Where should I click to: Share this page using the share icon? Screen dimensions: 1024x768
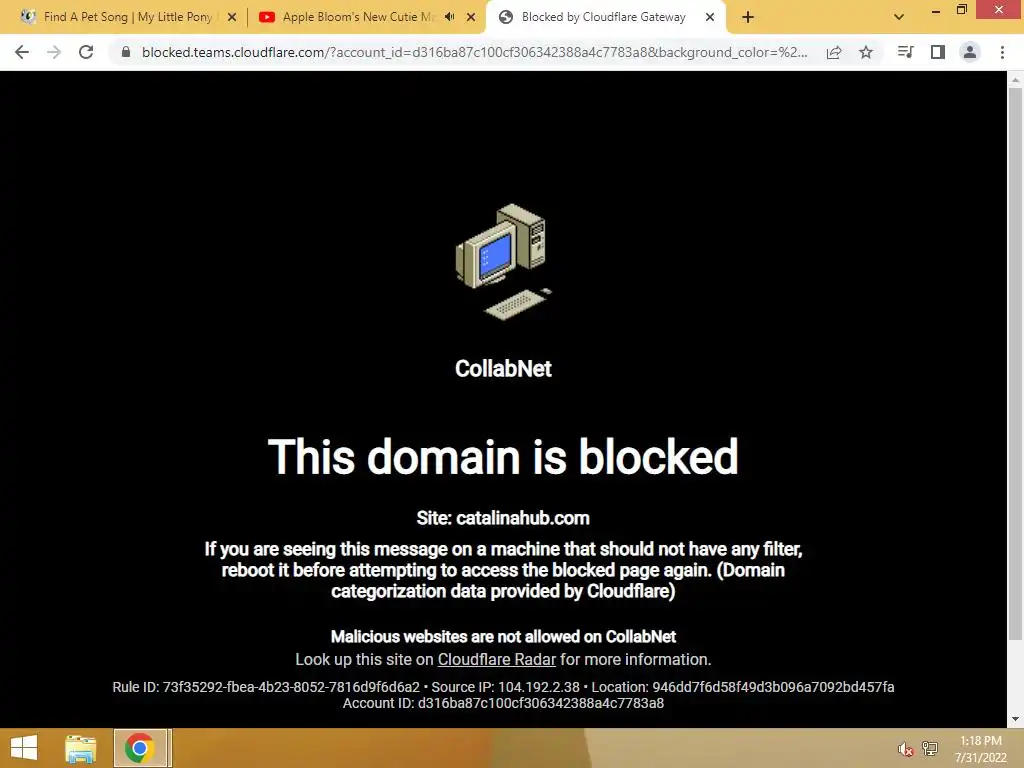834,52
